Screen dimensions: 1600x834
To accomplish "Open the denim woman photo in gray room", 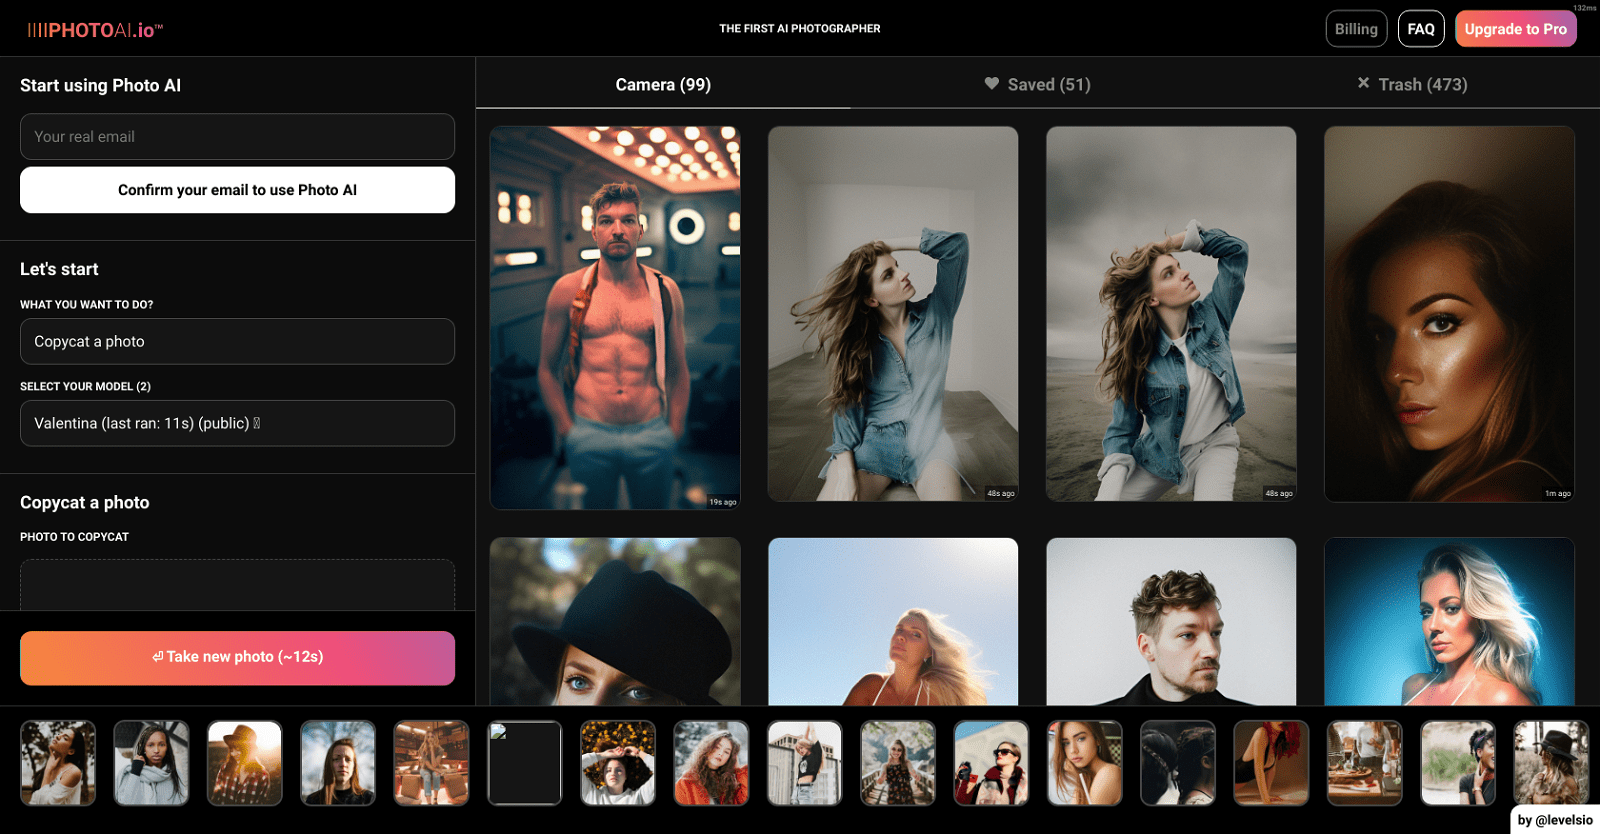I will coord(893,314).
